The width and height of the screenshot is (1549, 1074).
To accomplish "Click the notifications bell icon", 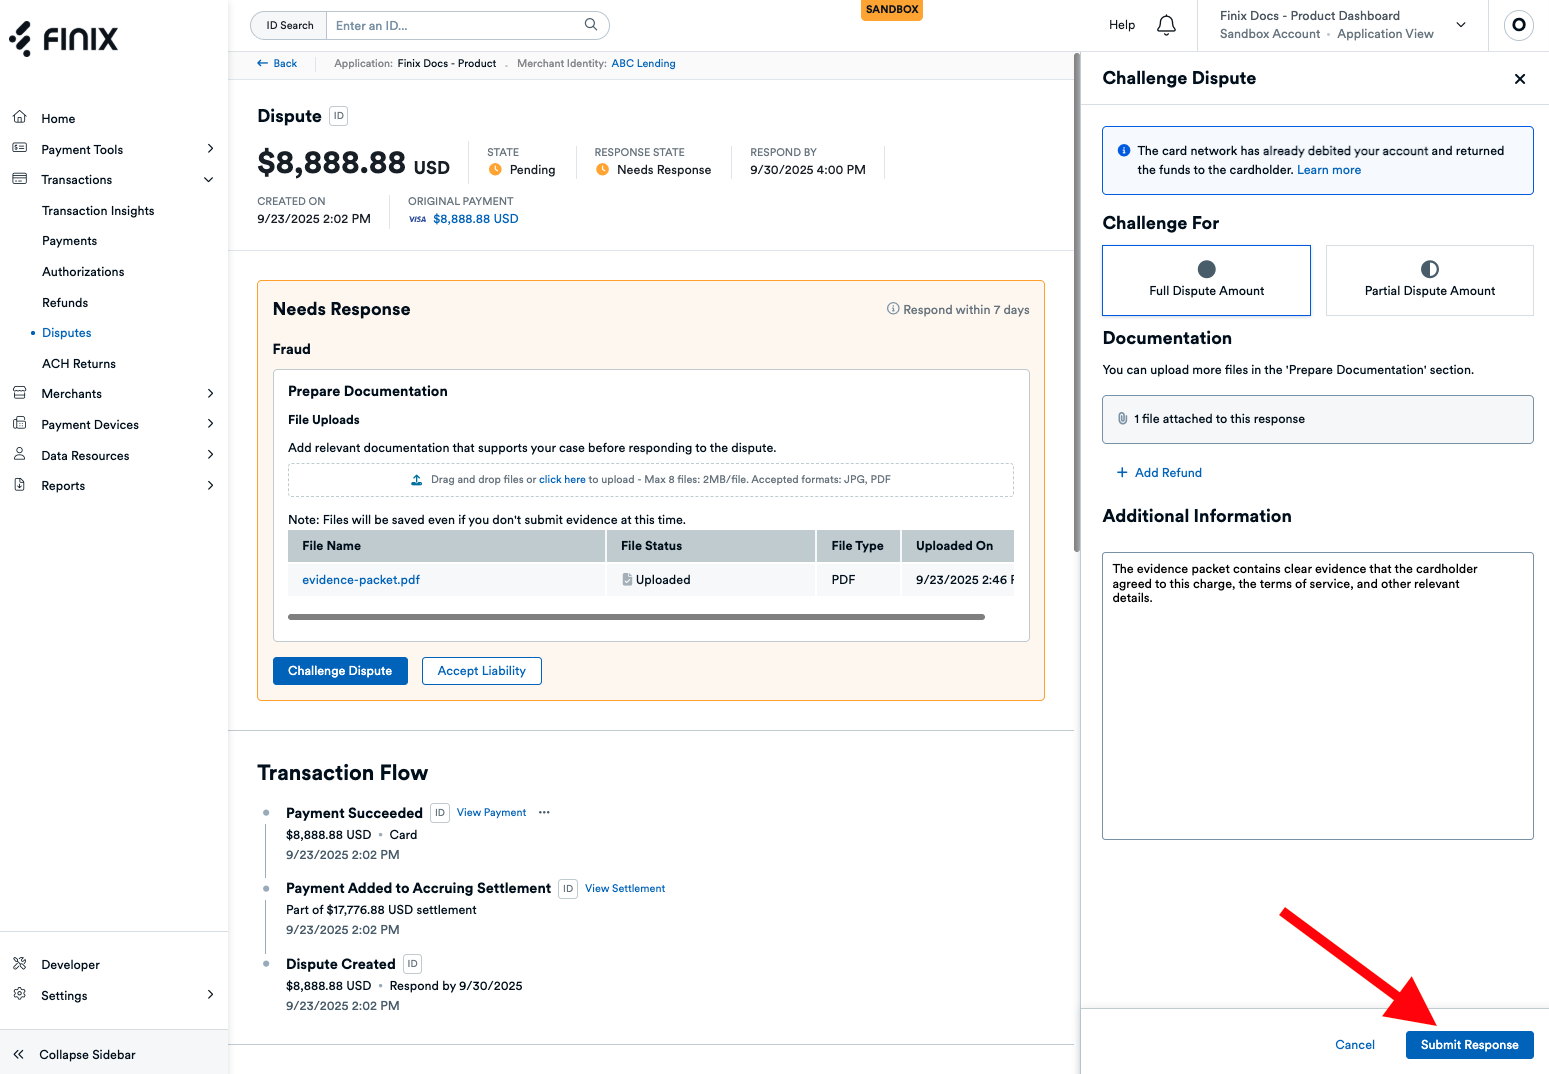I will [1166, 25].
